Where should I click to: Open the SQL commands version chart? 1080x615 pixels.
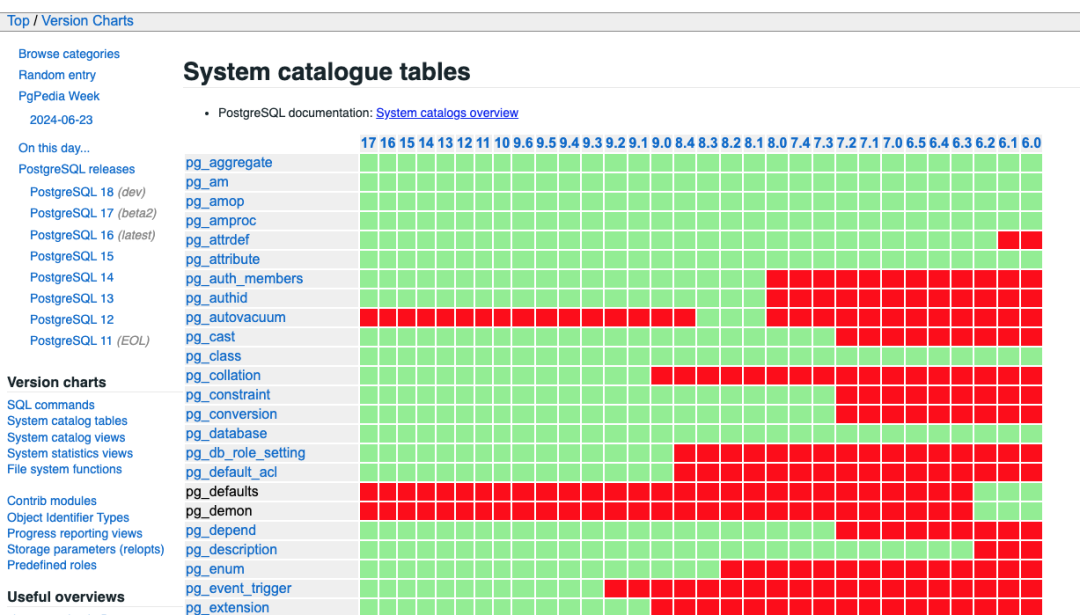click(51, 405)
